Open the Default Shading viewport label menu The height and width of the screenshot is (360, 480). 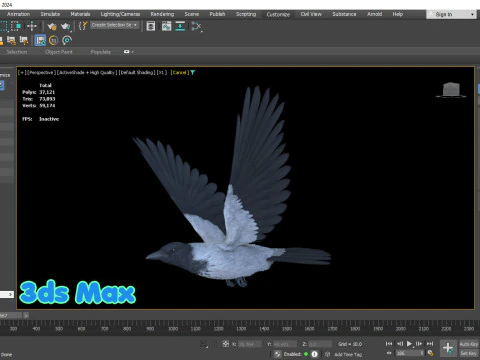(x=137, y=72)
